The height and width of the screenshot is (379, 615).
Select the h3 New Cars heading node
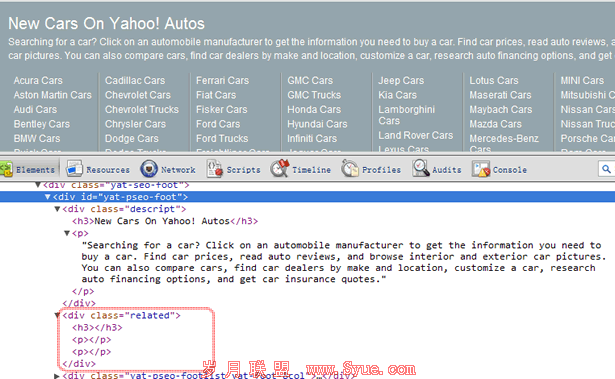click(x=165, y=221)
